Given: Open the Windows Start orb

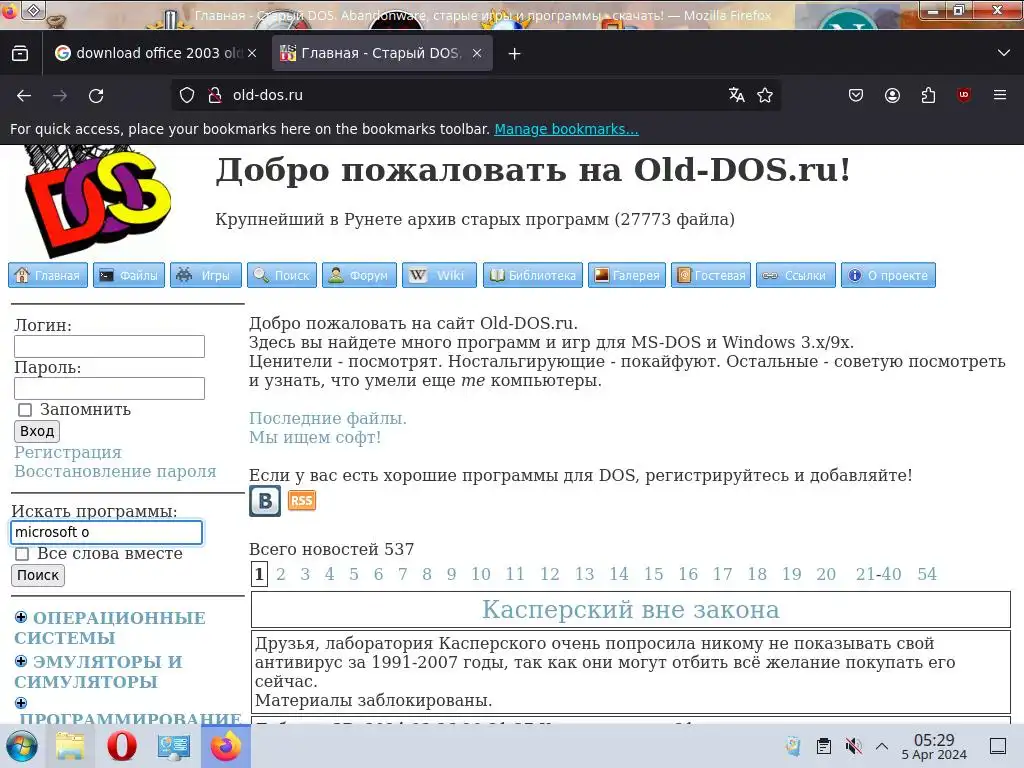Looking at the screenshot, I should click(x=22, y=746).
